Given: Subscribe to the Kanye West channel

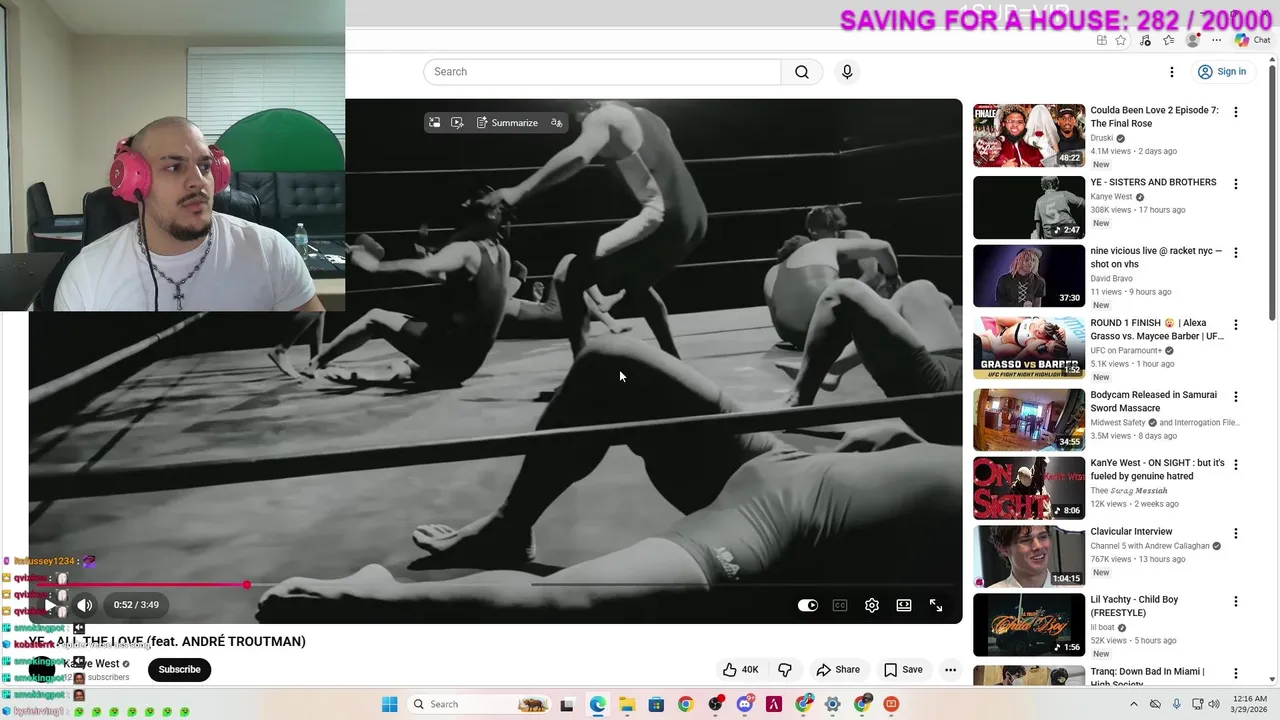Looking at the screenshot, I should pos(179,669).
